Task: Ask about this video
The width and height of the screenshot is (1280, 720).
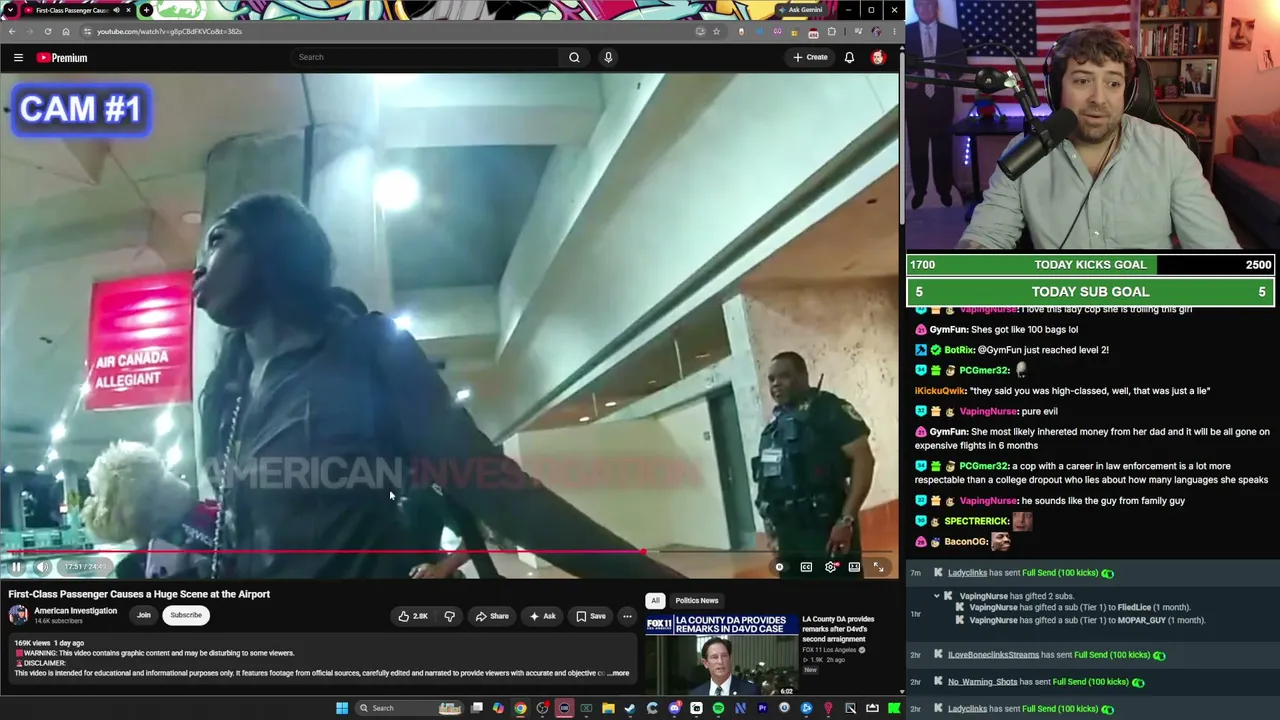Action: click(x=543, y=616)
